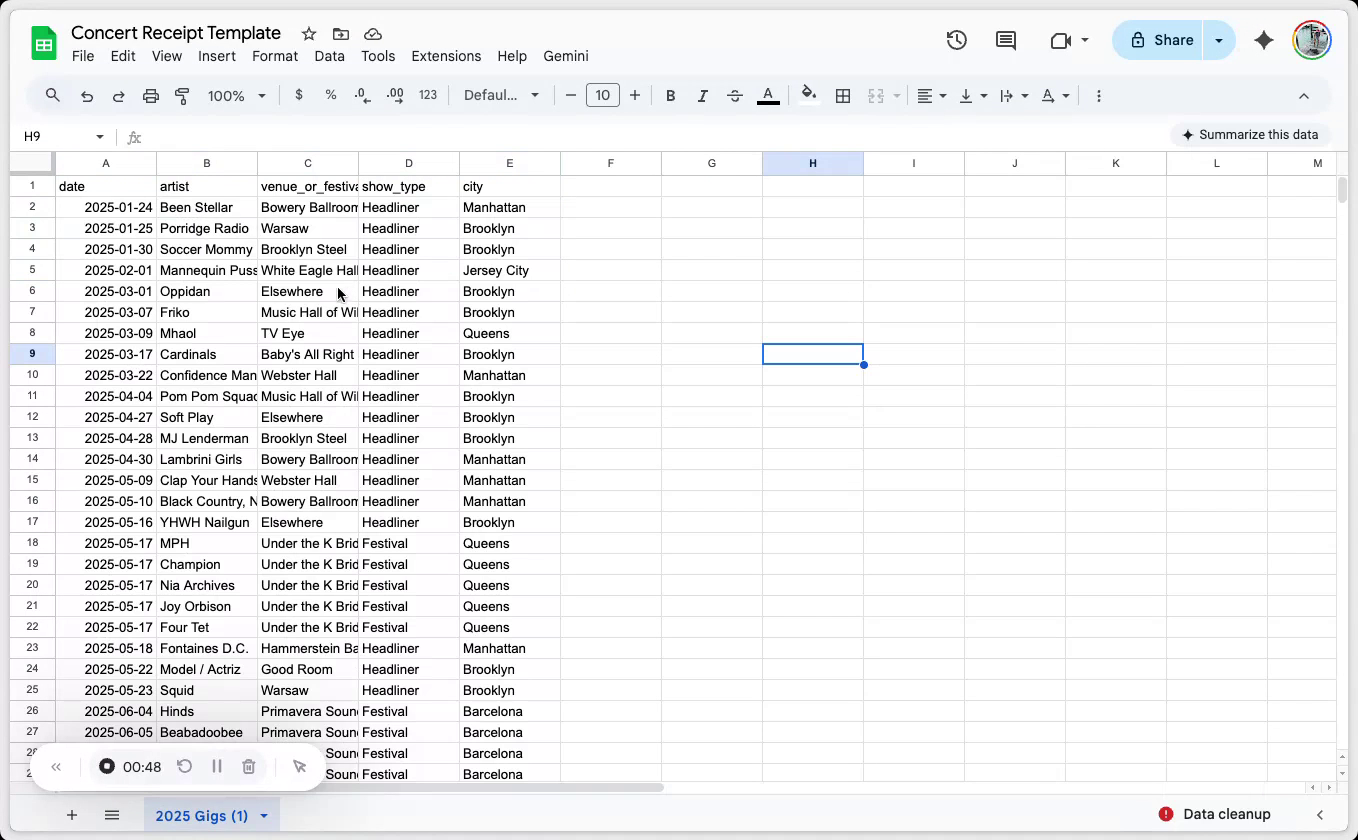Open the File menu

click(83, 56)
